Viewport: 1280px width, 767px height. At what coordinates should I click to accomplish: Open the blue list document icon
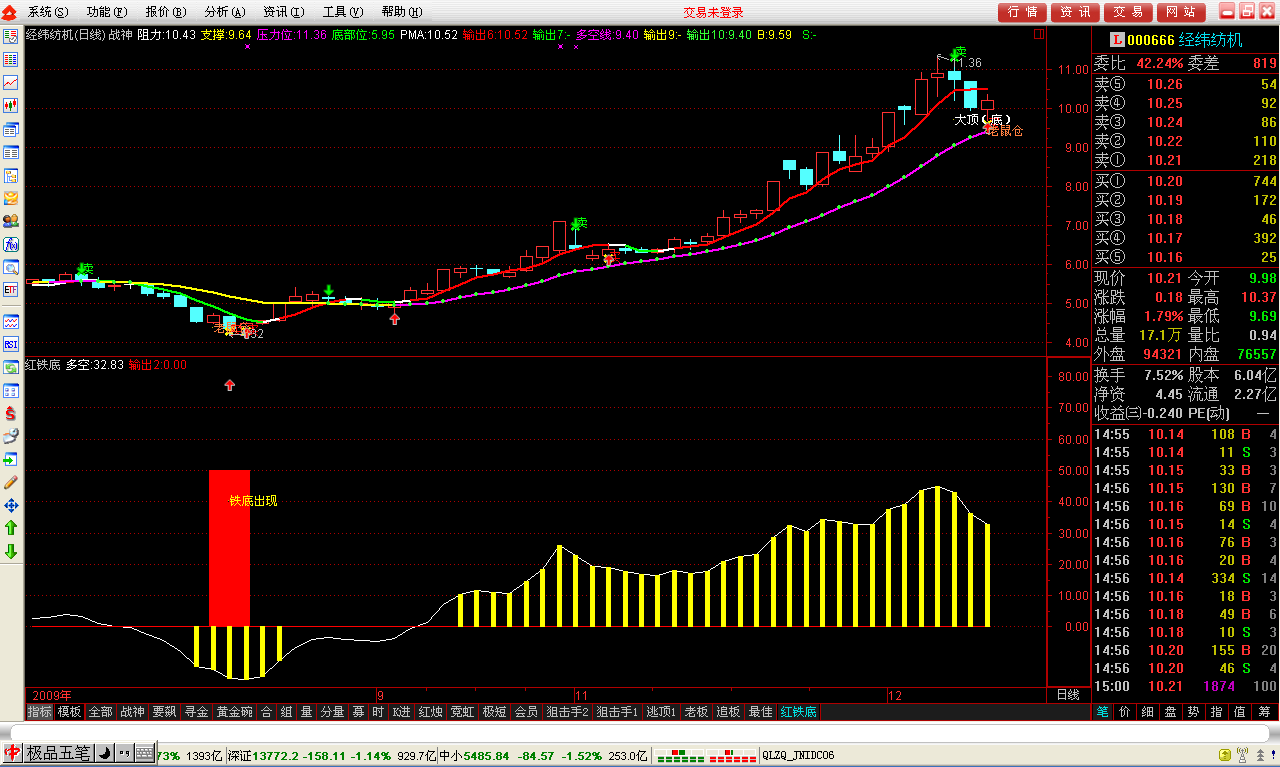[x=11, y=152]
